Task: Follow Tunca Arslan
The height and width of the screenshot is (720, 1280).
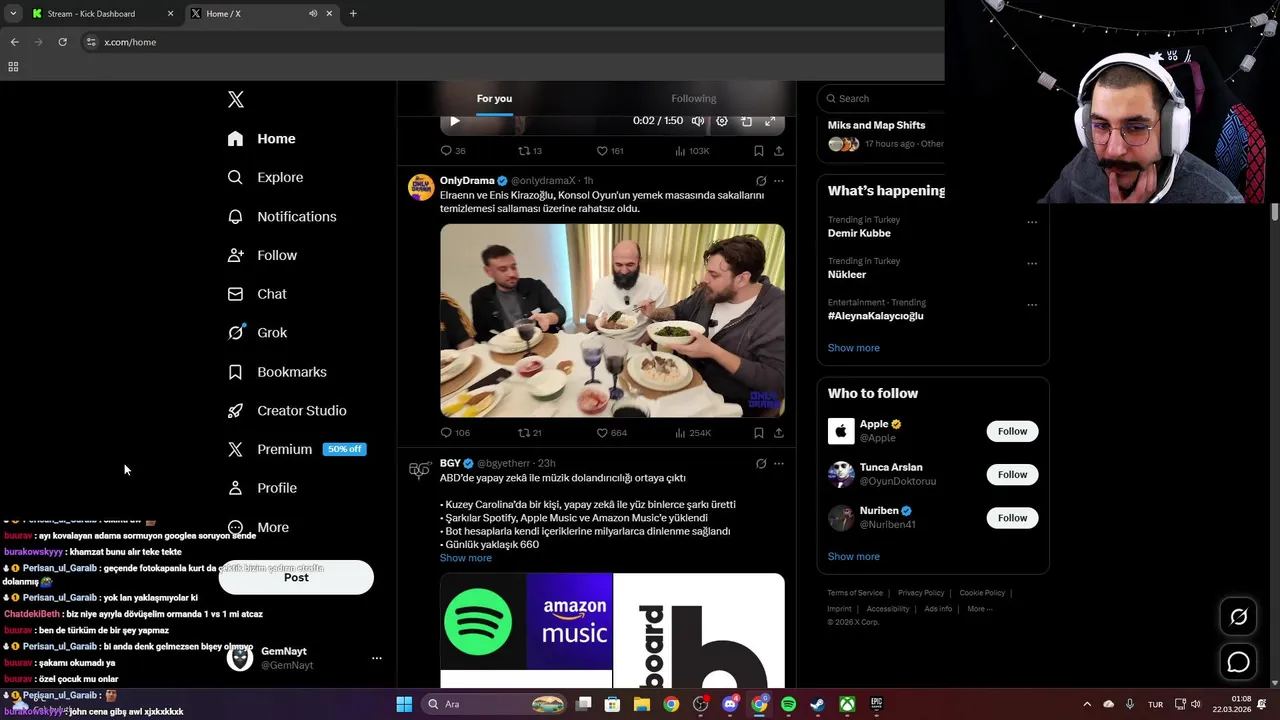Action: pyautogui.click(x=1012, y=475)
